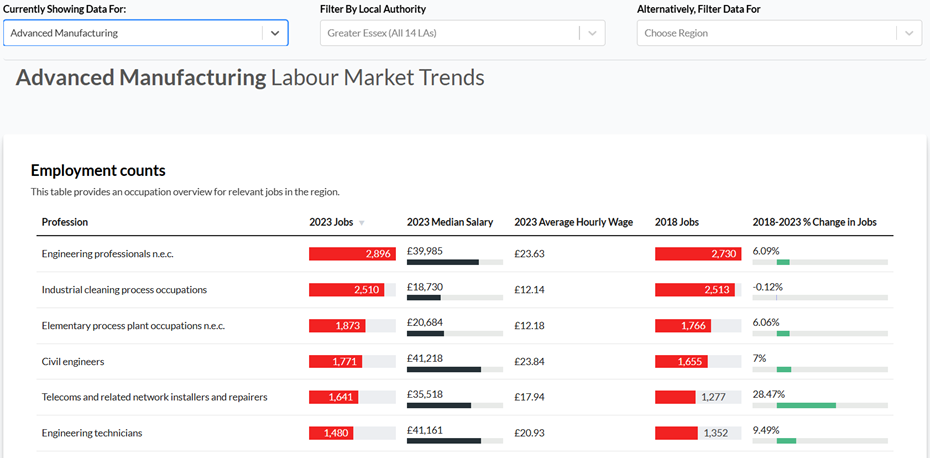
Task: Click the Engineering technicians profession row
Action: tap(92, 433)
